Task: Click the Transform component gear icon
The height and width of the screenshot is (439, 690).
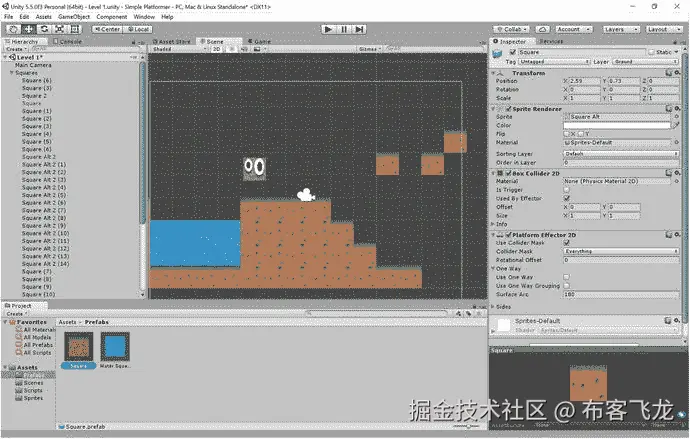Action: pos(677,73)
